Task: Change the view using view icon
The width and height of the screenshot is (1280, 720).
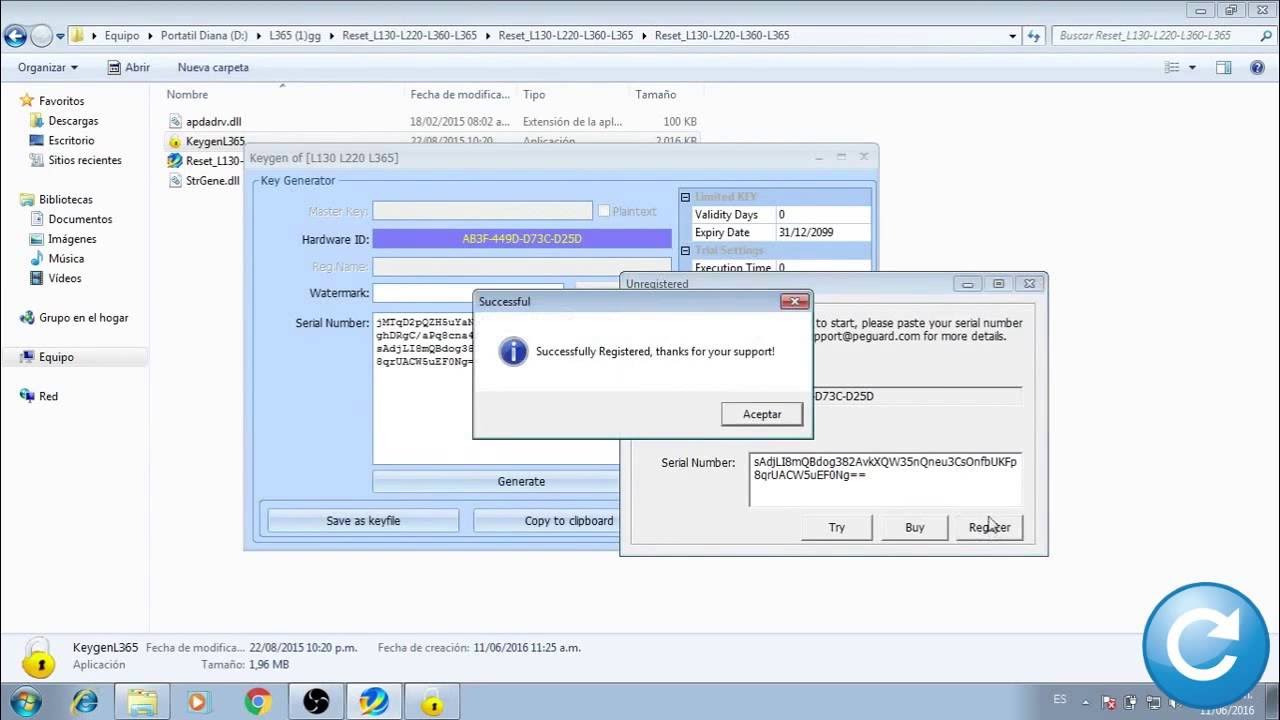Action: click(1173, 67)
